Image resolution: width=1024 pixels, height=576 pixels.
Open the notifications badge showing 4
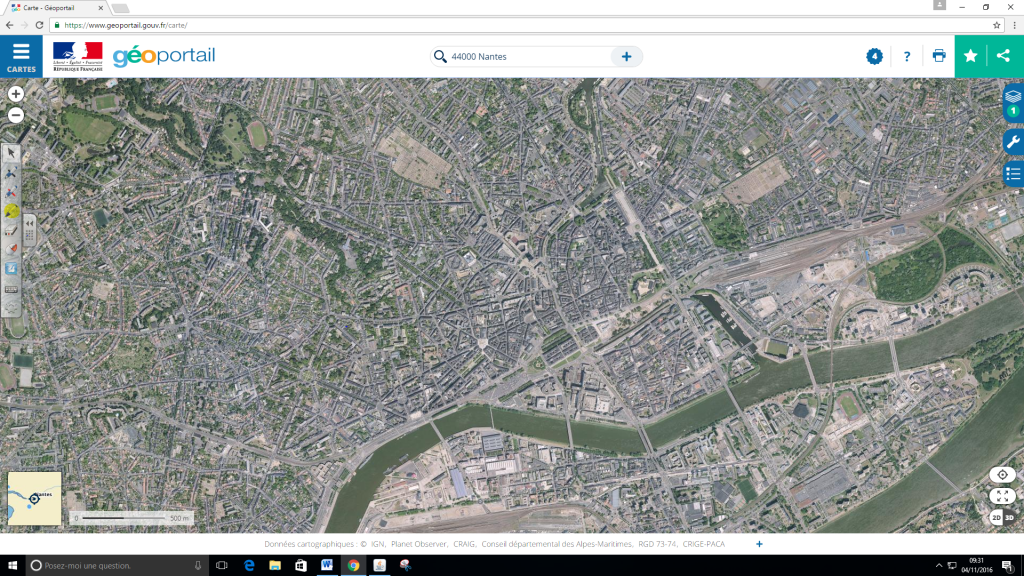tap(874, 56)
